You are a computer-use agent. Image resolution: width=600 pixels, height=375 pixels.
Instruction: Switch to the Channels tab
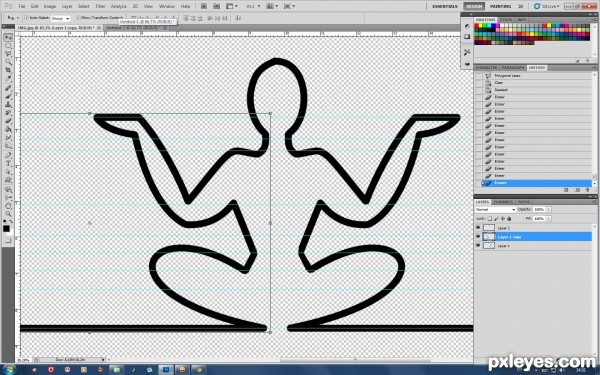click(x=503, y=202)
